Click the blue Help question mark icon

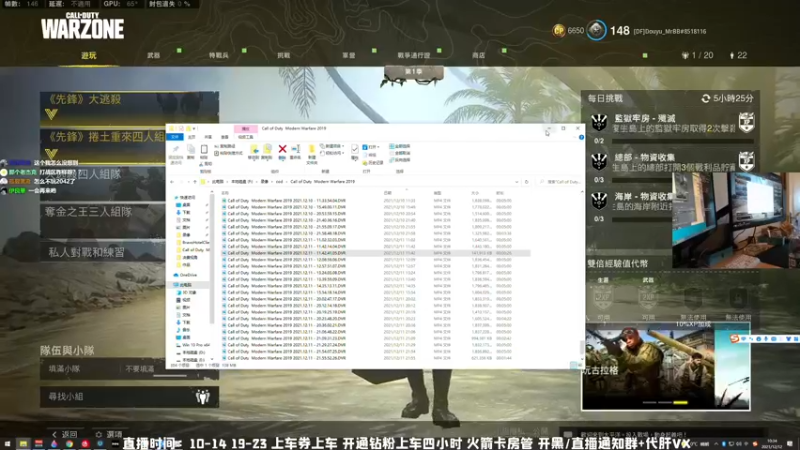581,137
